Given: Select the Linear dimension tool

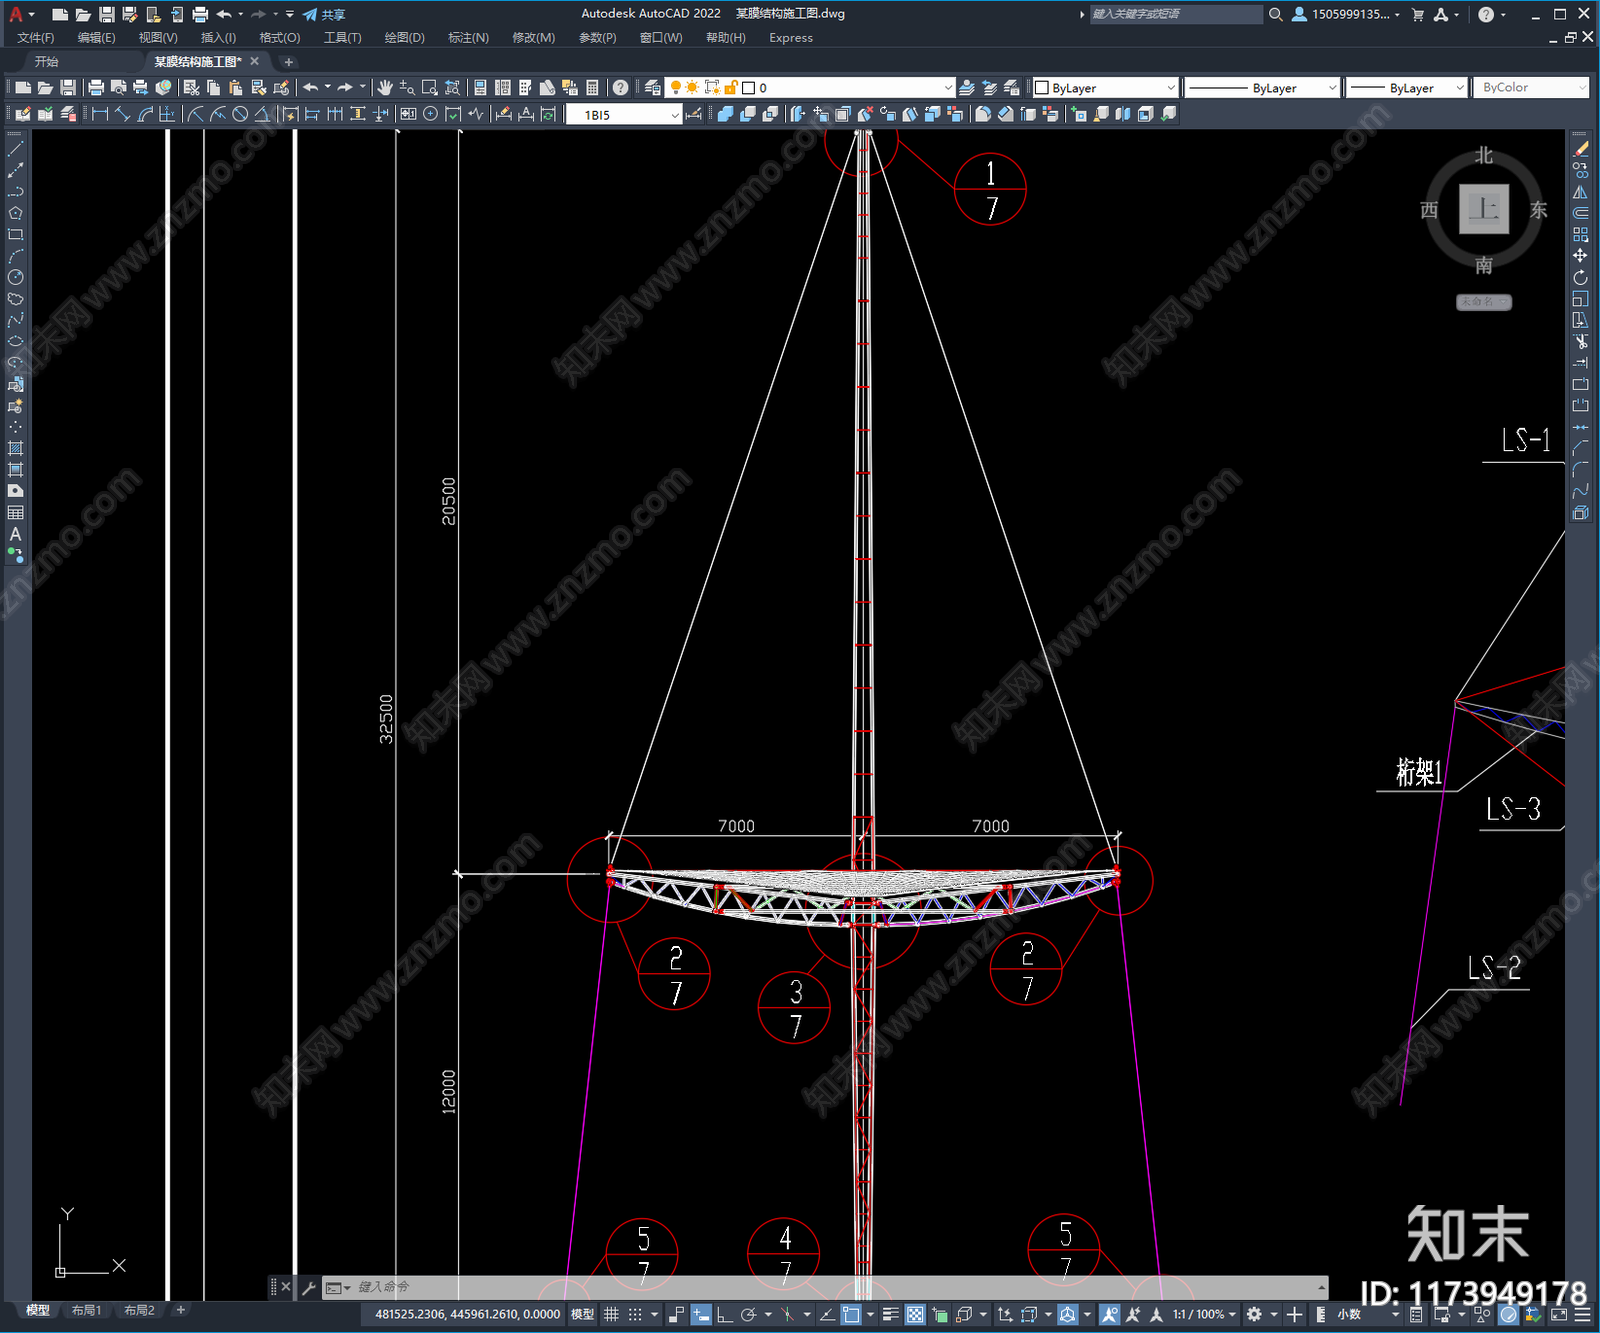Looking at the screenshot, I should coord(100,114).
